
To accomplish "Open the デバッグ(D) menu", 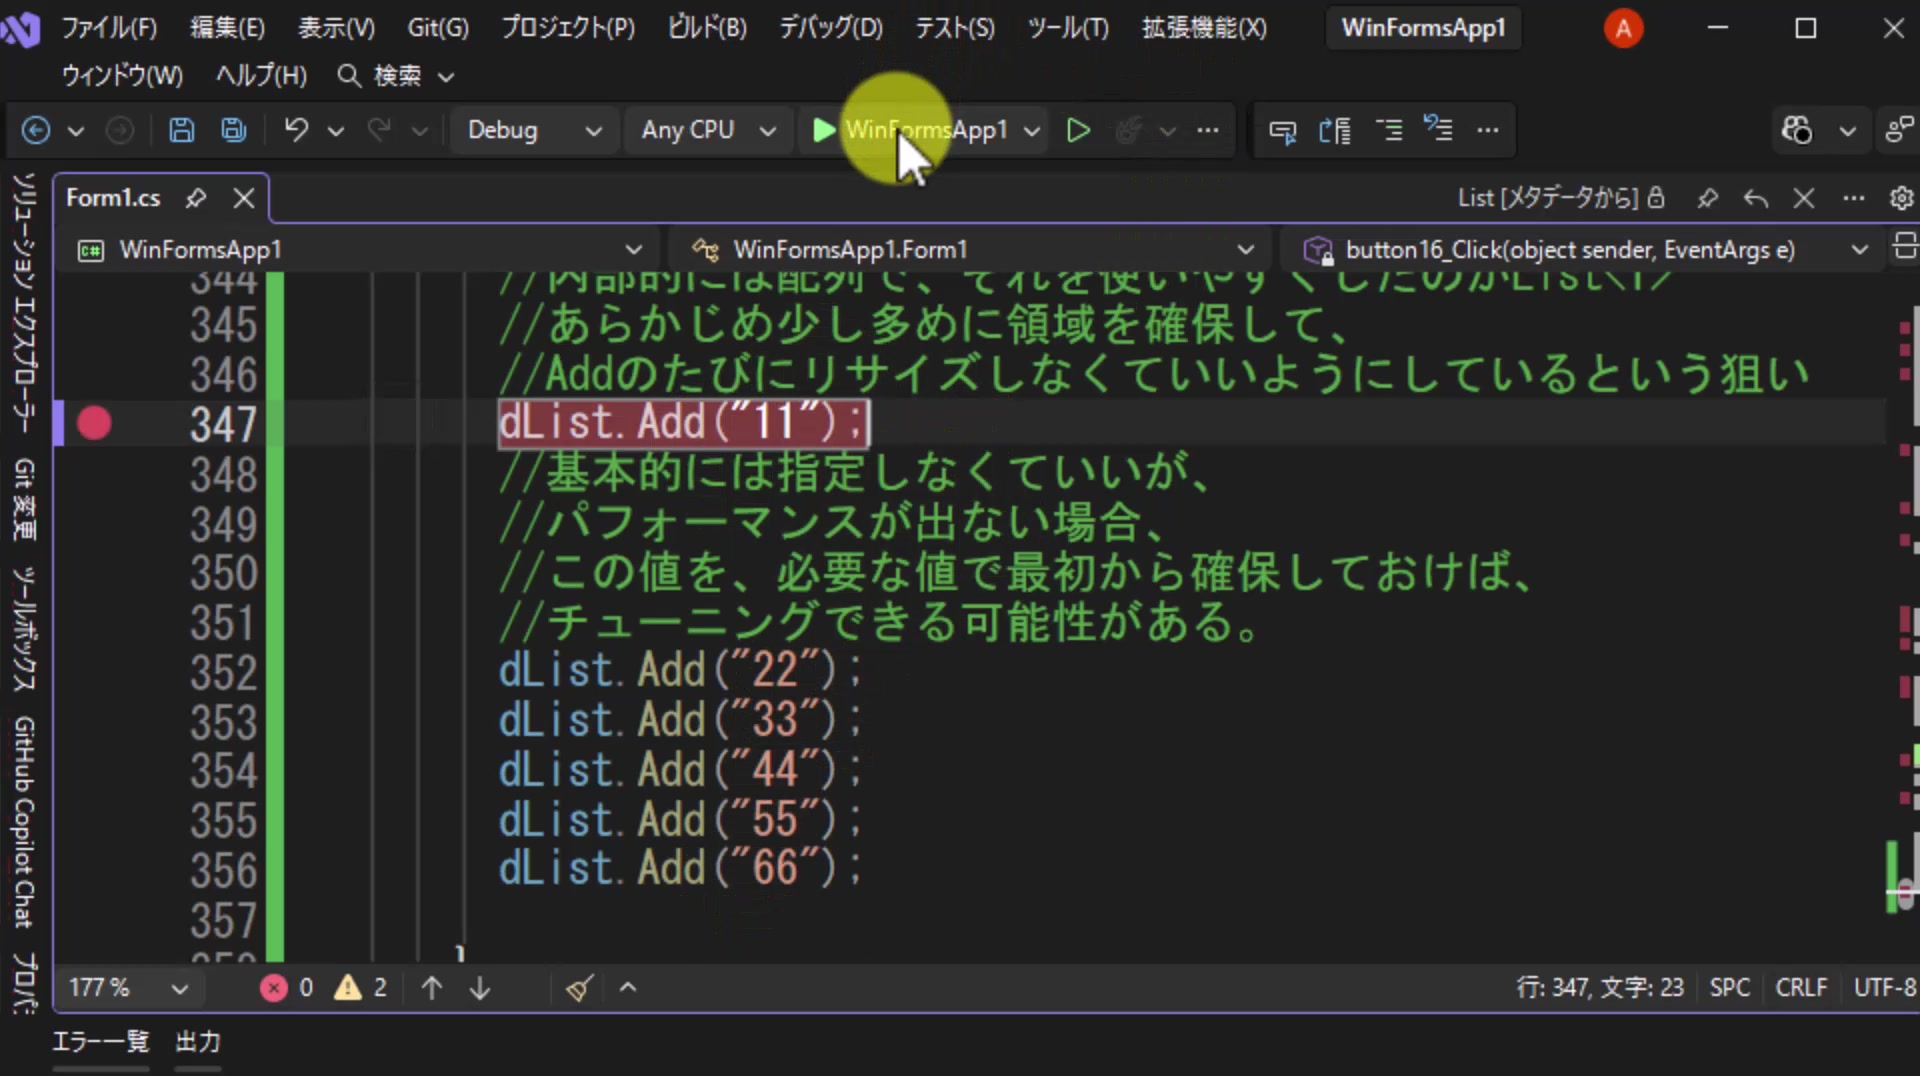I will [831, 27].
